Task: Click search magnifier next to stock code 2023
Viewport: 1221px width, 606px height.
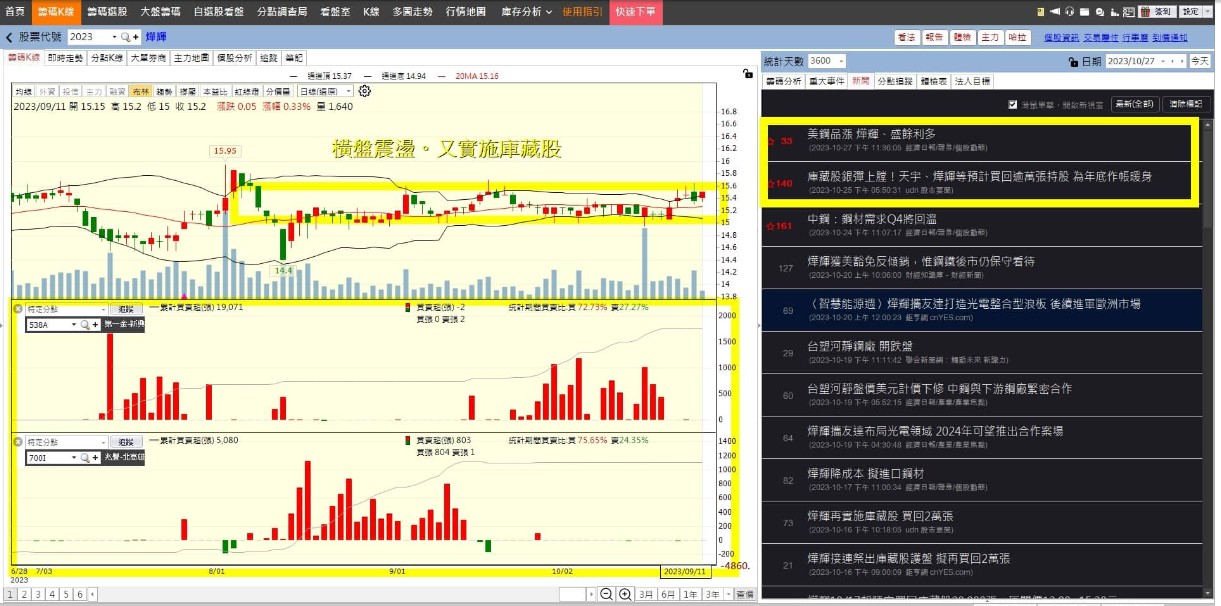Action: tap(127, 37)
